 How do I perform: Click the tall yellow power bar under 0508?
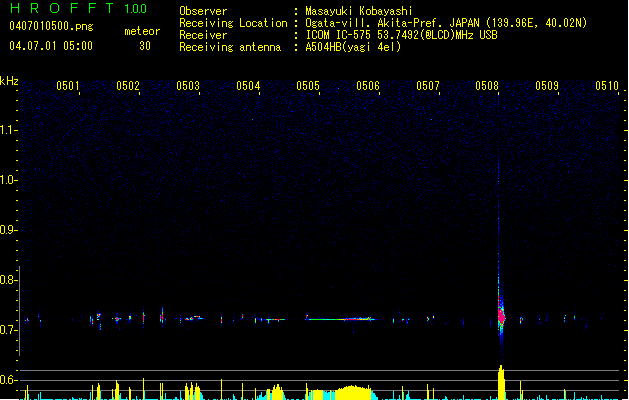tap(501, 382)
